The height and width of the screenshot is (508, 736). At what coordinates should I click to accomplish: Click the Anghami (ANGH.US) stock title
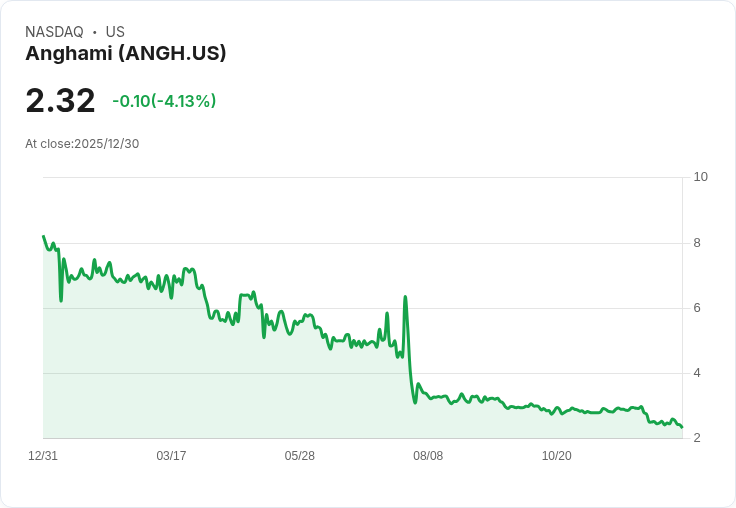[x=125, y=54]
